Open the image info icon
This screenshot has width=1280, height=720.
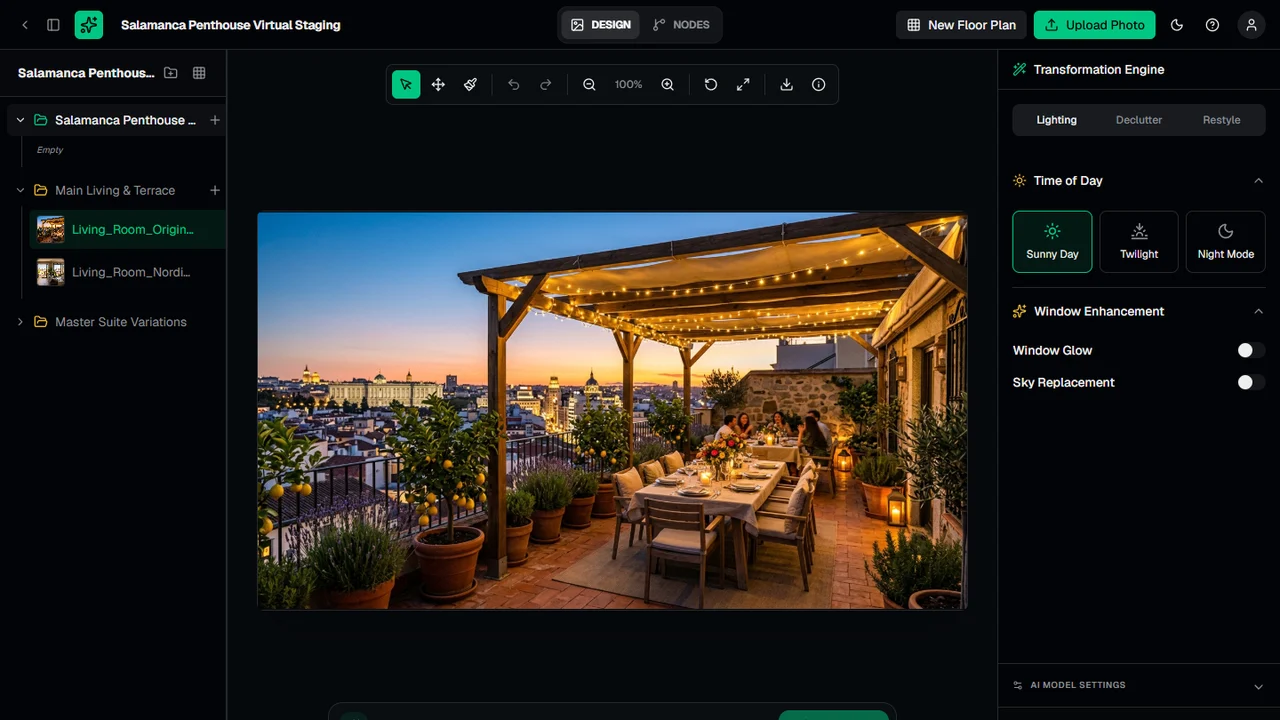pyautogui.click(x=819, y=85)
